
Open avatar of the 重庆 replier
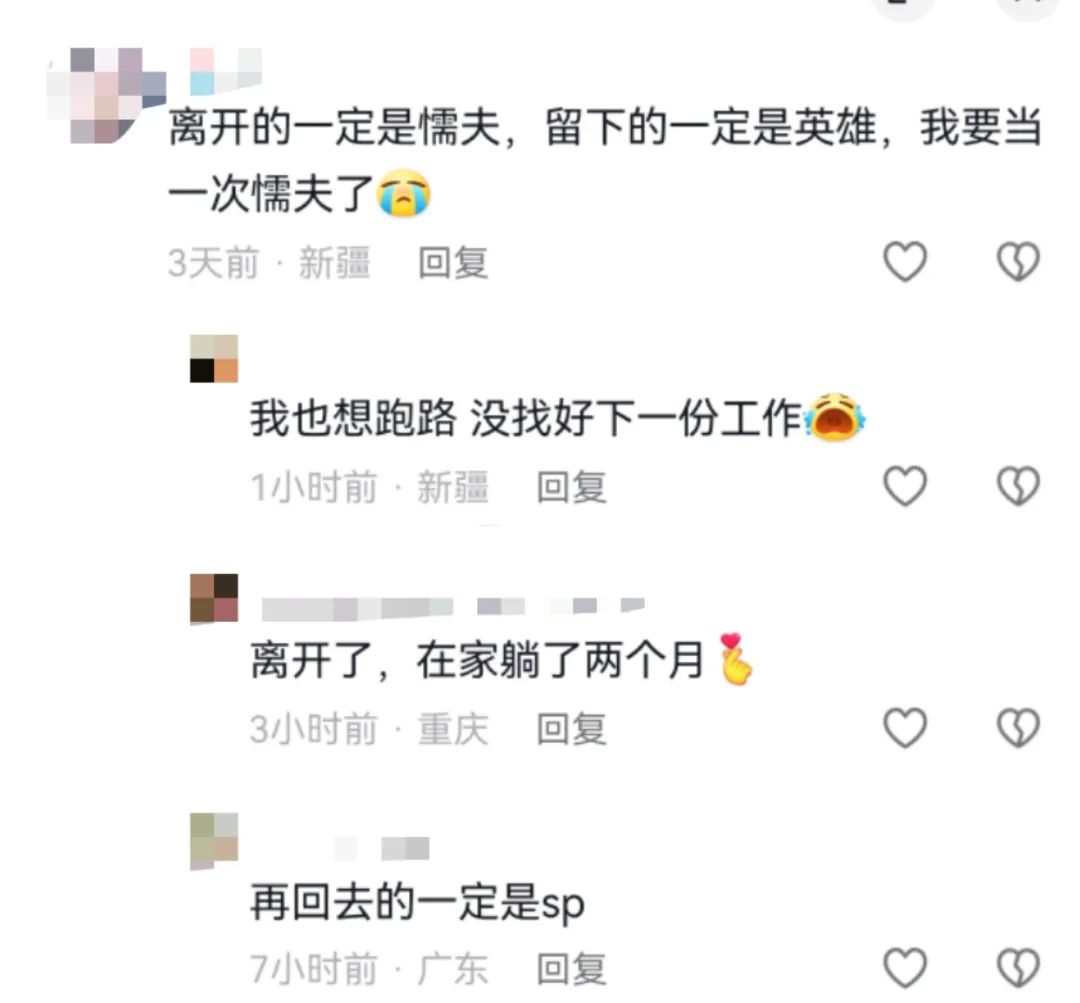coord(214,599)
